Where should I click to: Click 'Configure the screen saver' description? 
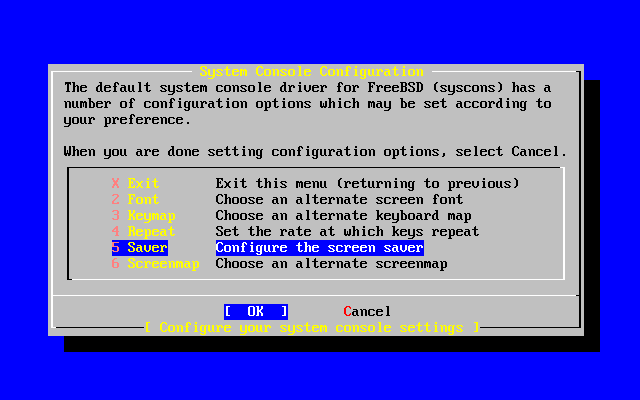pyautogui.click(x=320, y=247)
